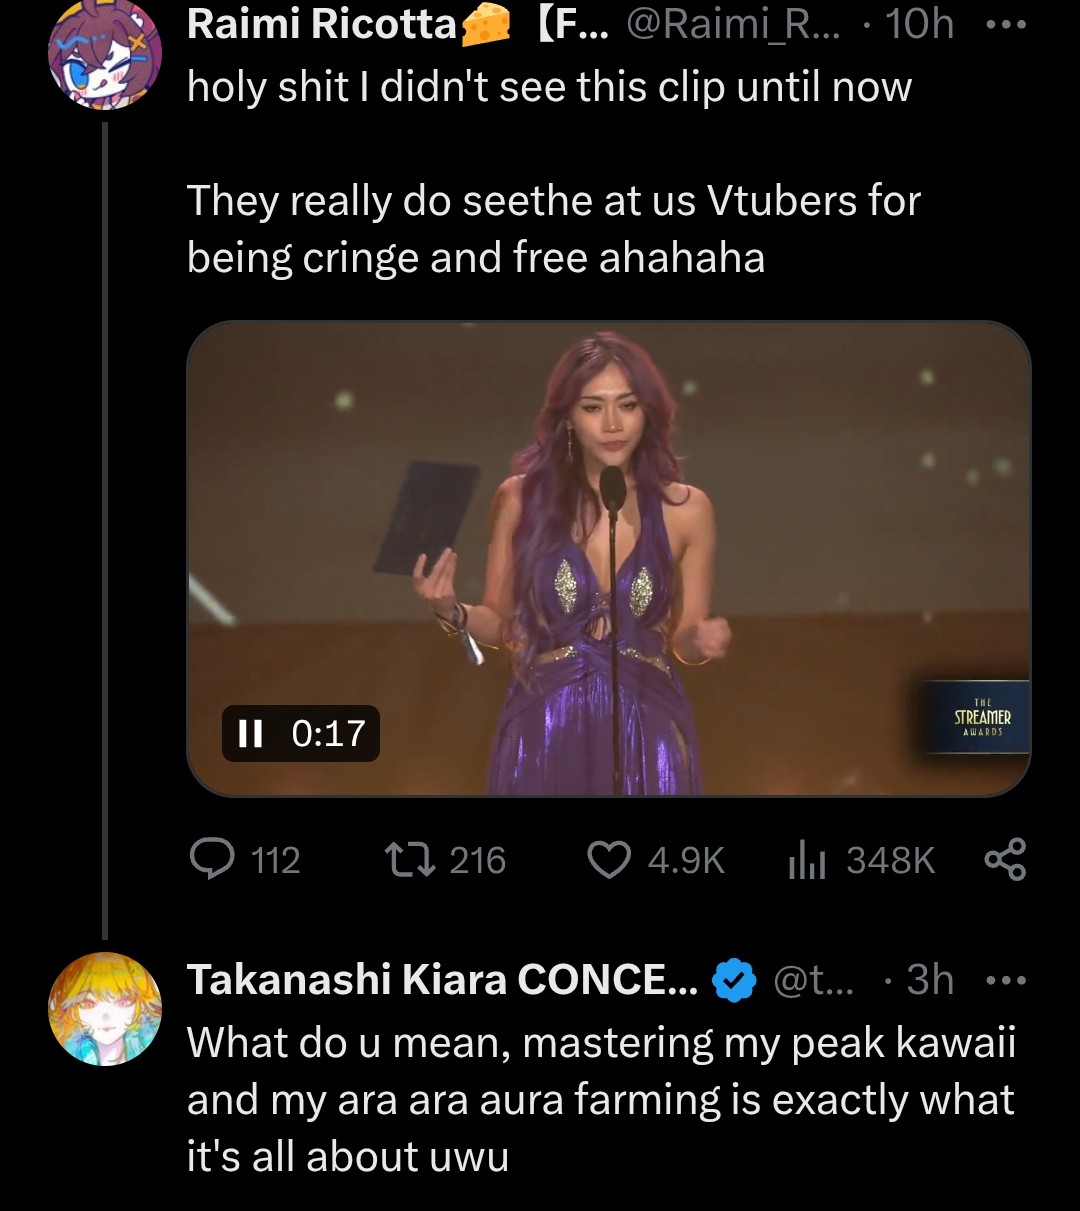1080x1211 pixels.
Task: Click the 3h timestamp on Kiara's reply
Action: coord(930,980)
